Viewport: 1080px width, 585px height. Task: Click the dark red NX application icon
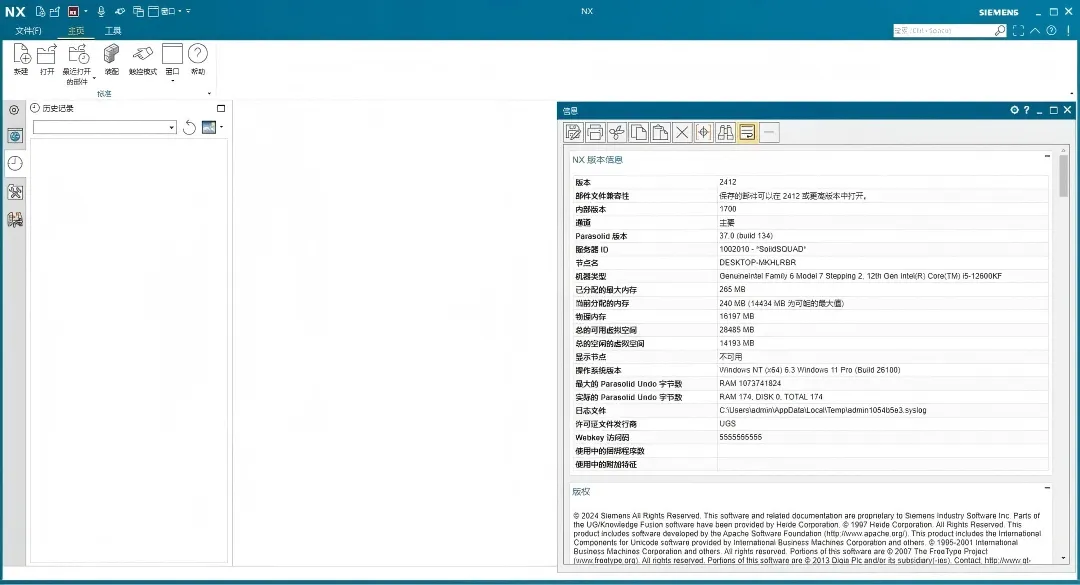73,11
